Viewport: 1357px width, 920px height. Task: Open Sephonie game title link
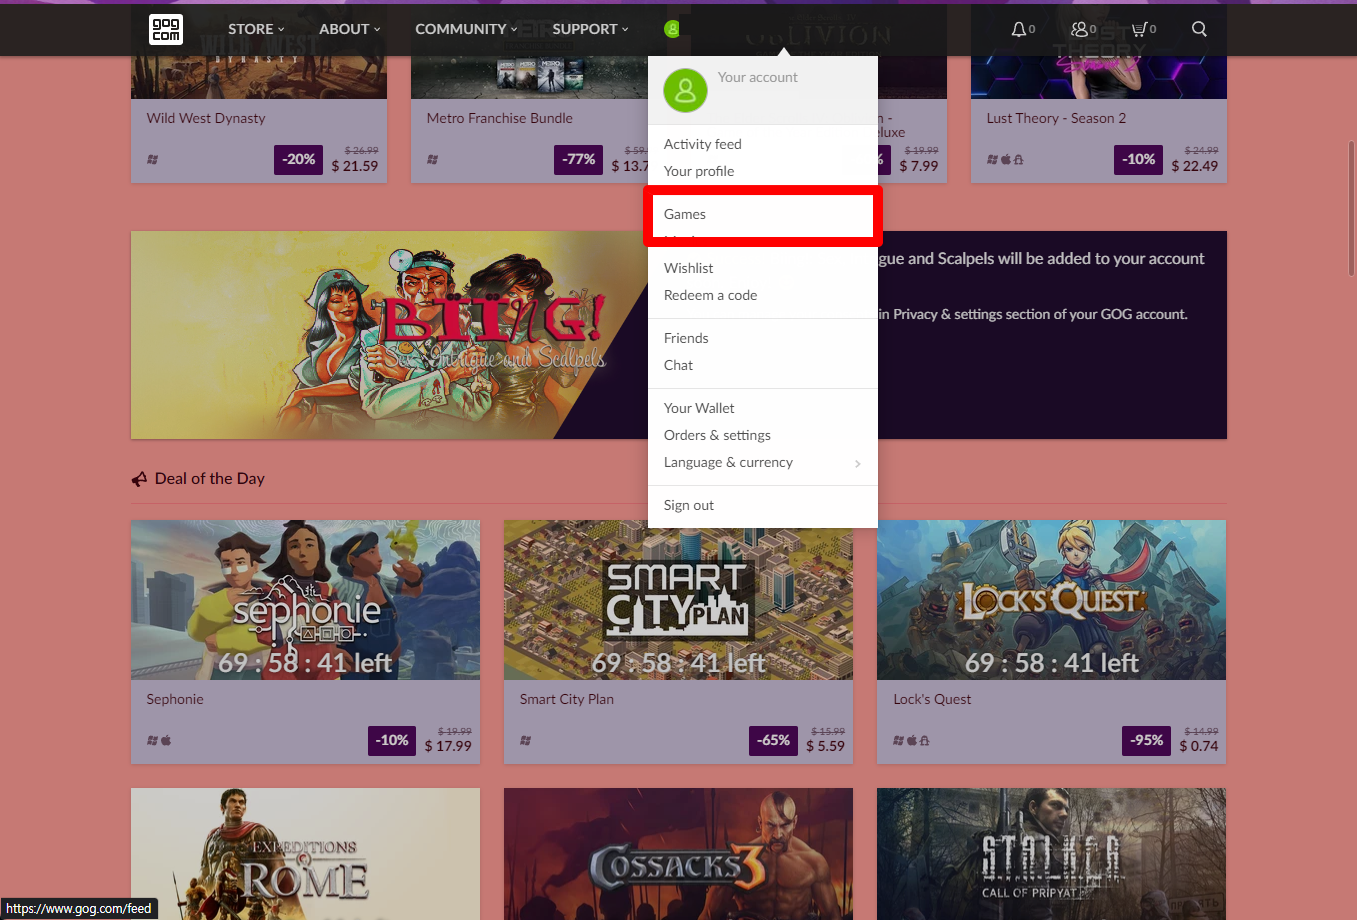coord(175,699)
